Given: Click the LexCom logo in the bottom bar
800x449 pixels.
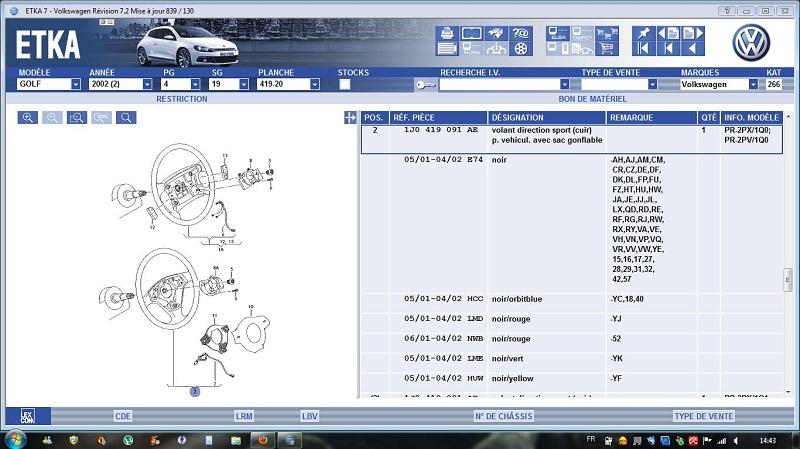Looking at the screenshot, I should click(x=28, y=416).
